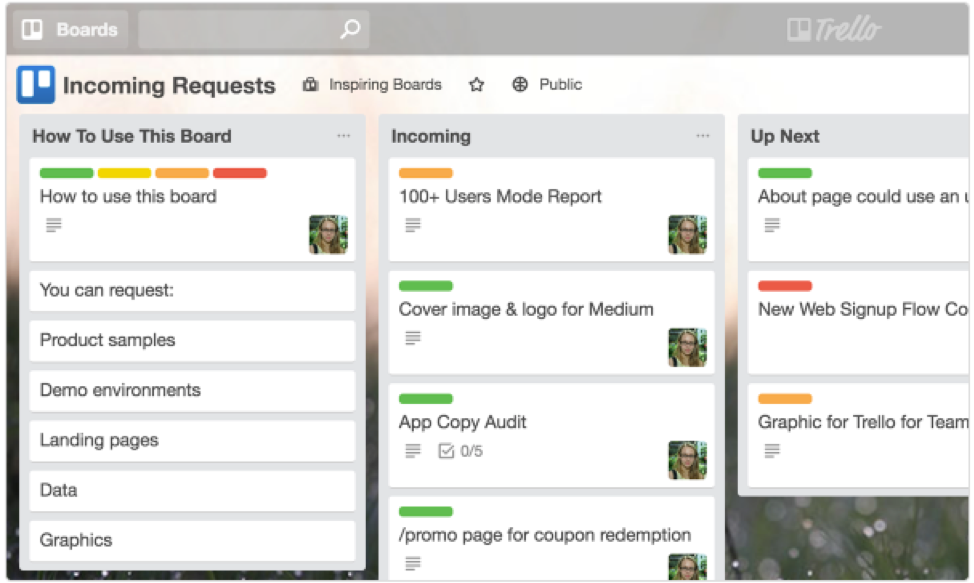Screen dimensions: 974x583
Task: Click the search magnifying glass icon
Action: [347, 30]
